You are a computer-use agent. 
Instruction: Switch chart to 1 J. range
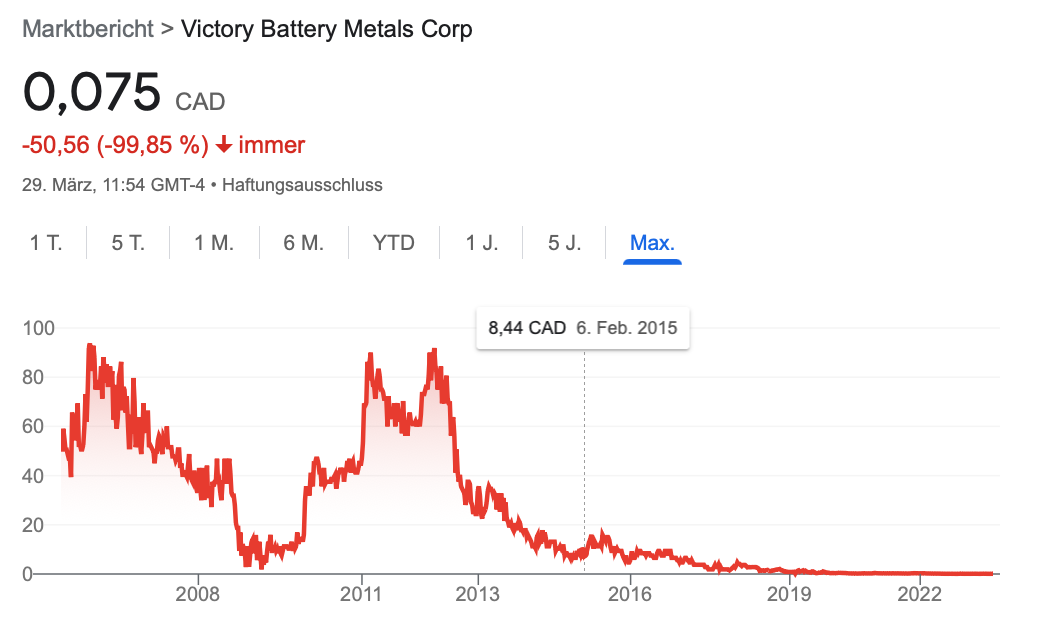coord(481,243)
